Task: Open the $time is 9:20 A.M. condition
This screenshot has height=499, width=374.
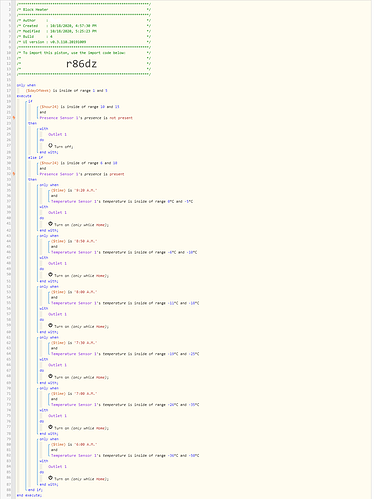Action: (74, 191)
